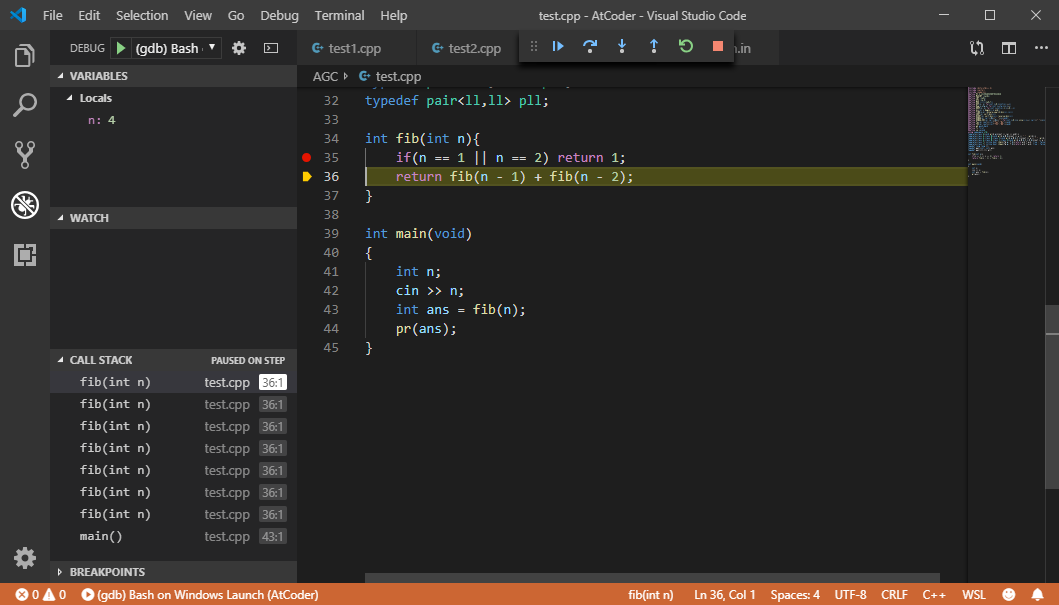Open the Extensions view
Viewport: 1059px width, 605px height.
tap(25, 255)
